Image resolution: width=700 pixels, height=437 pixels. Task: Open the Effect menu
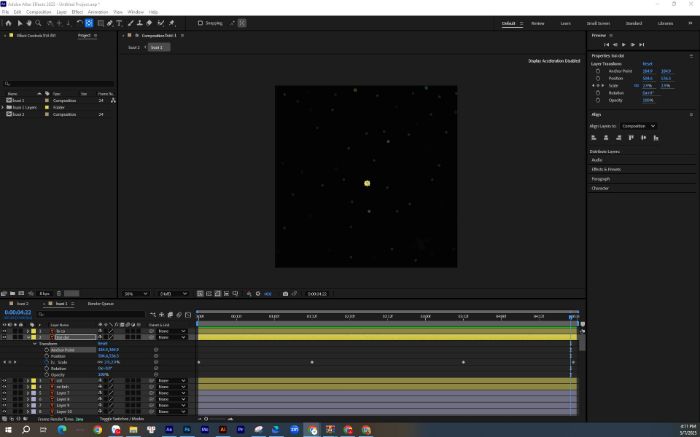[77, 12]
